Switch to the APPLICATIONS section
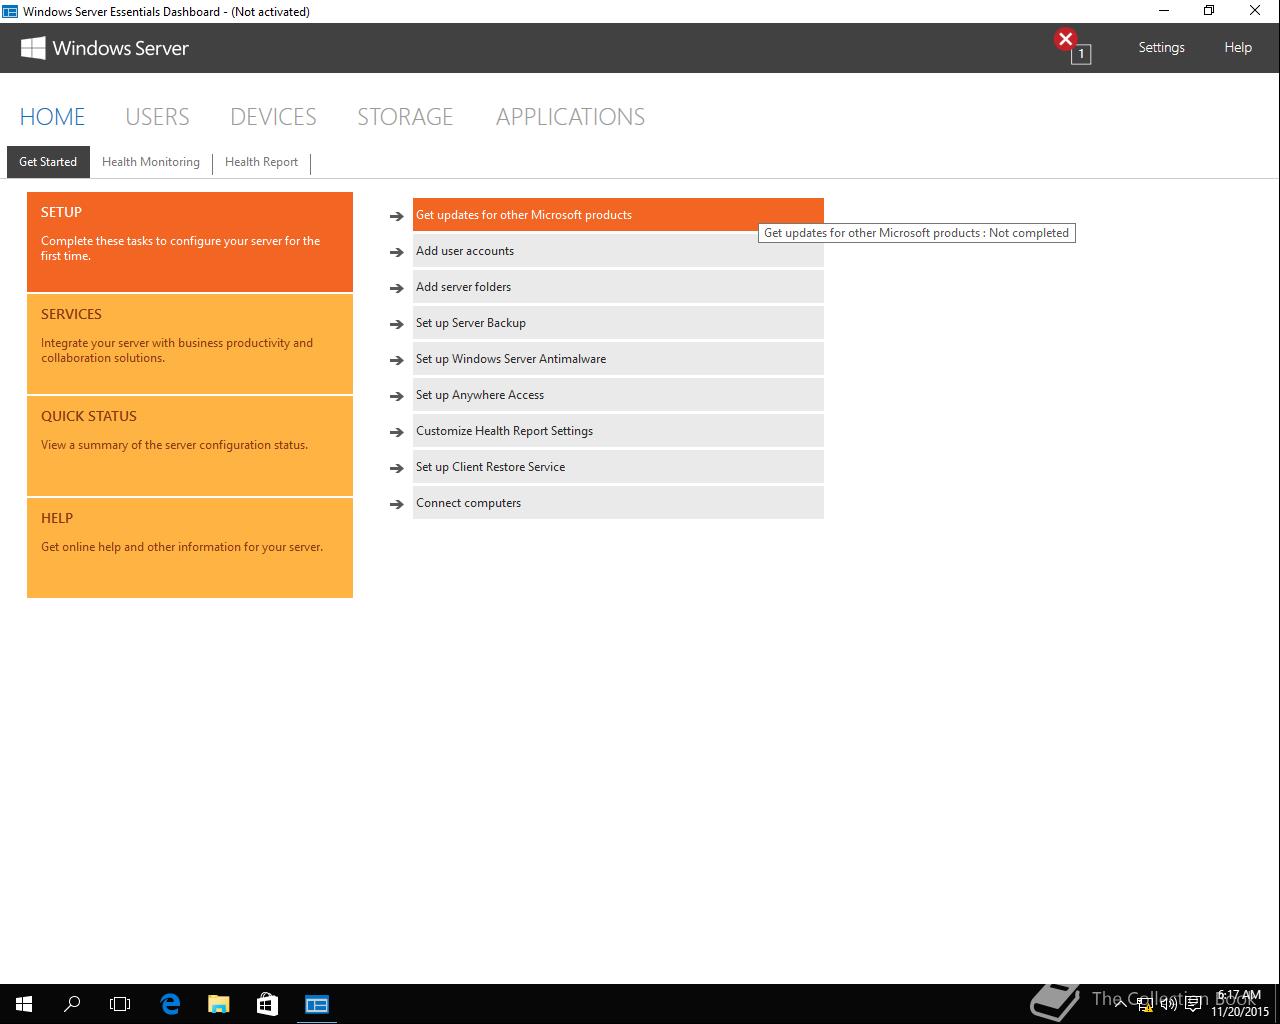The height and width of the screenshot is (1024, 1280). [x=570, y=117]
